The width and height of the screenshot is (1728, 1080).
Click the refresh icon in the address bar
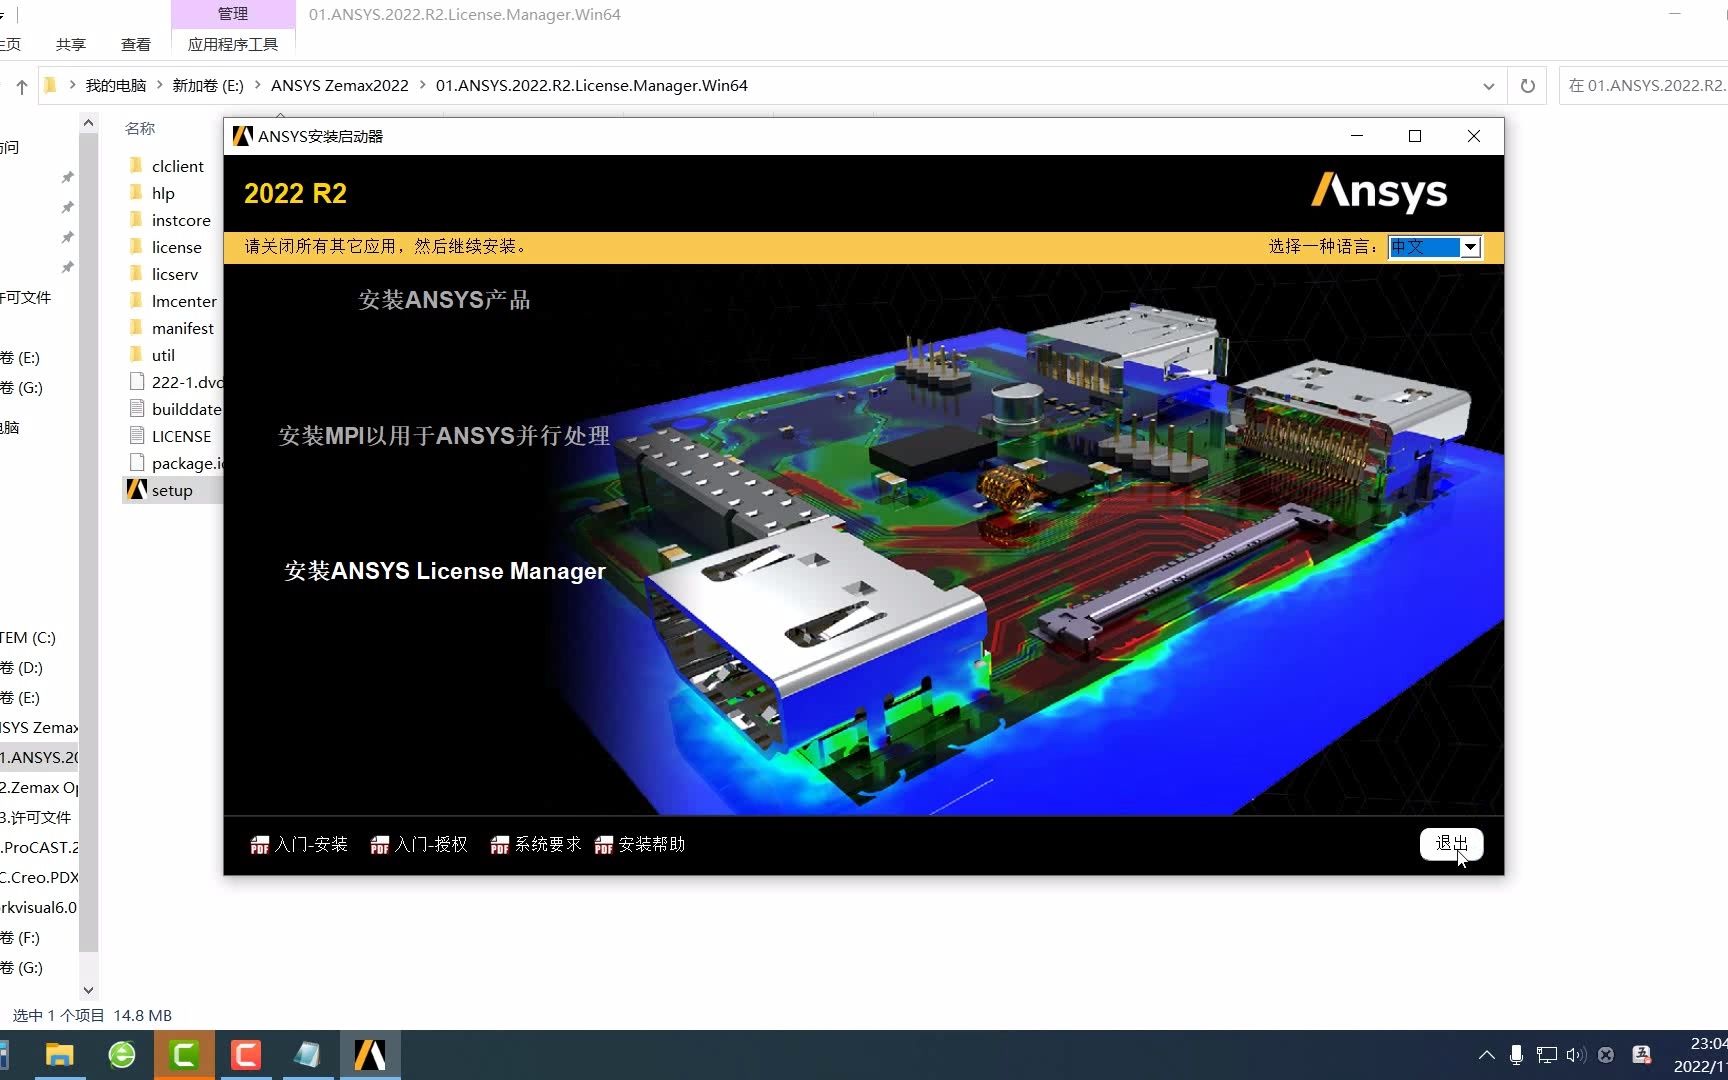point(1527,85)
